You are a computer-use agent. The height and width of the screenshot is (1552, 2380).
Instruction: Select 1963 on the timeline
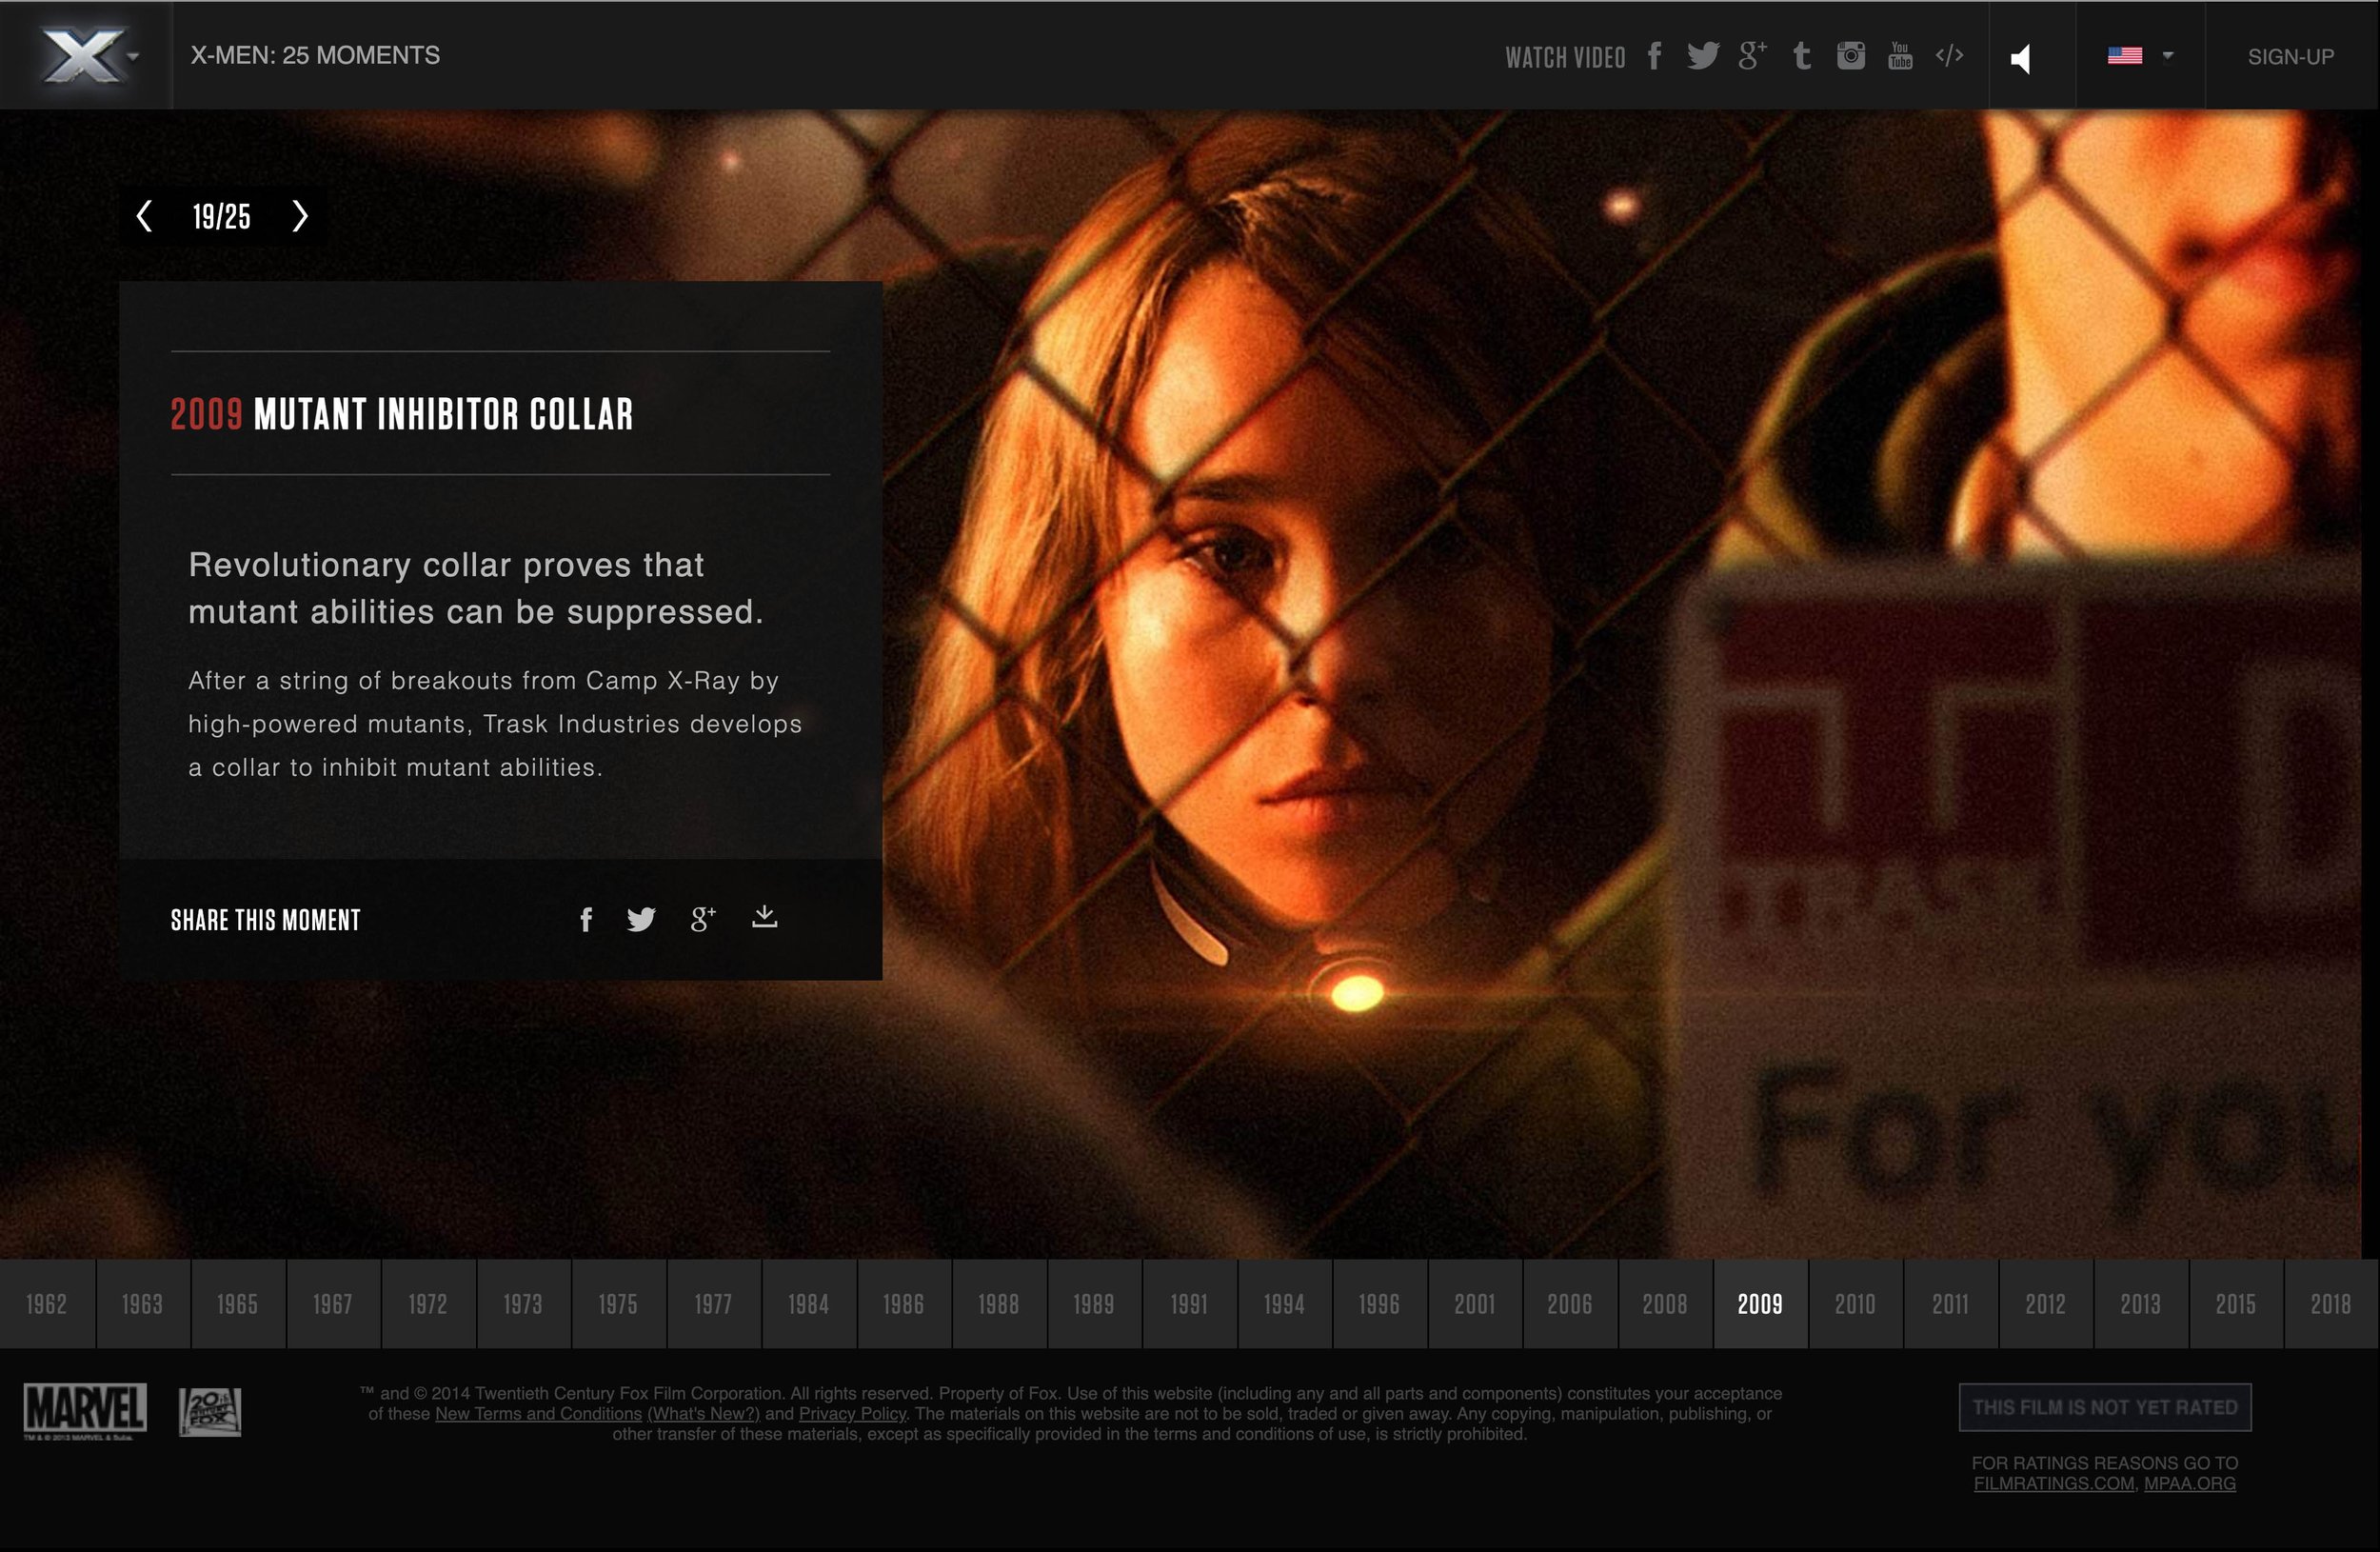[x=142, y=1304]
